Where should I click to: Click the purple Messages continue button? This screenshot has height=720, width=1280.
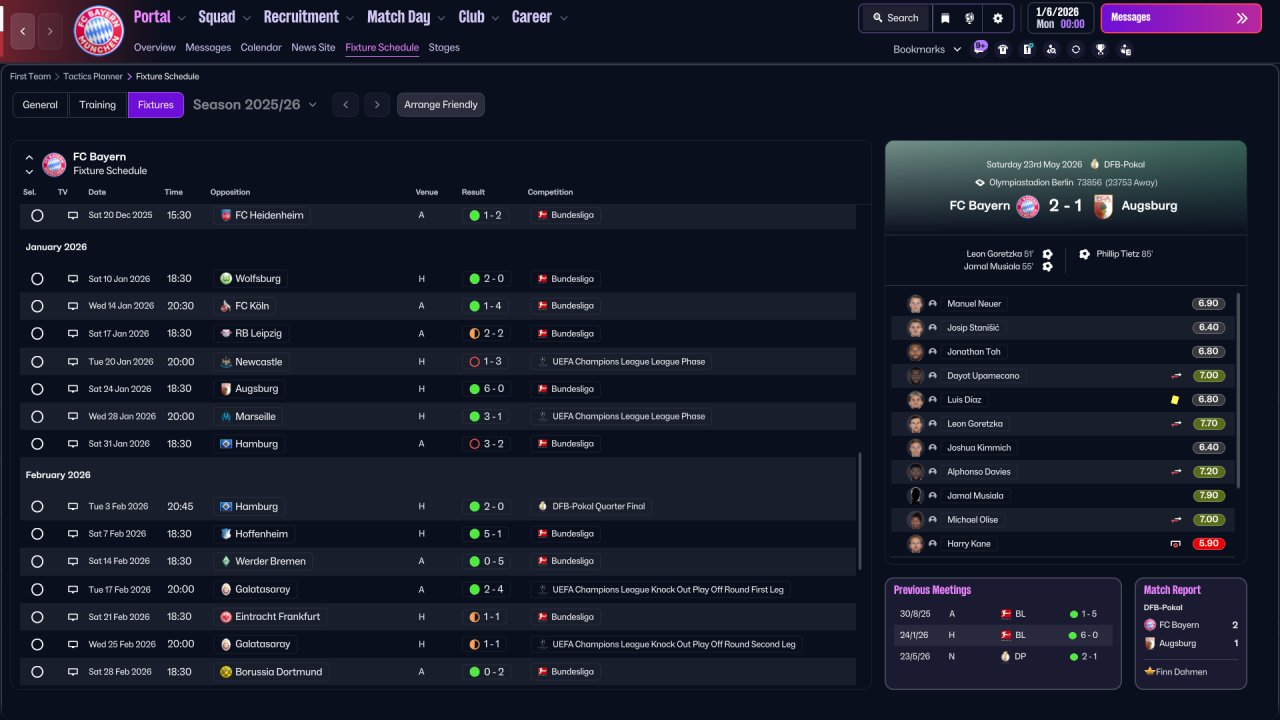1181,18
